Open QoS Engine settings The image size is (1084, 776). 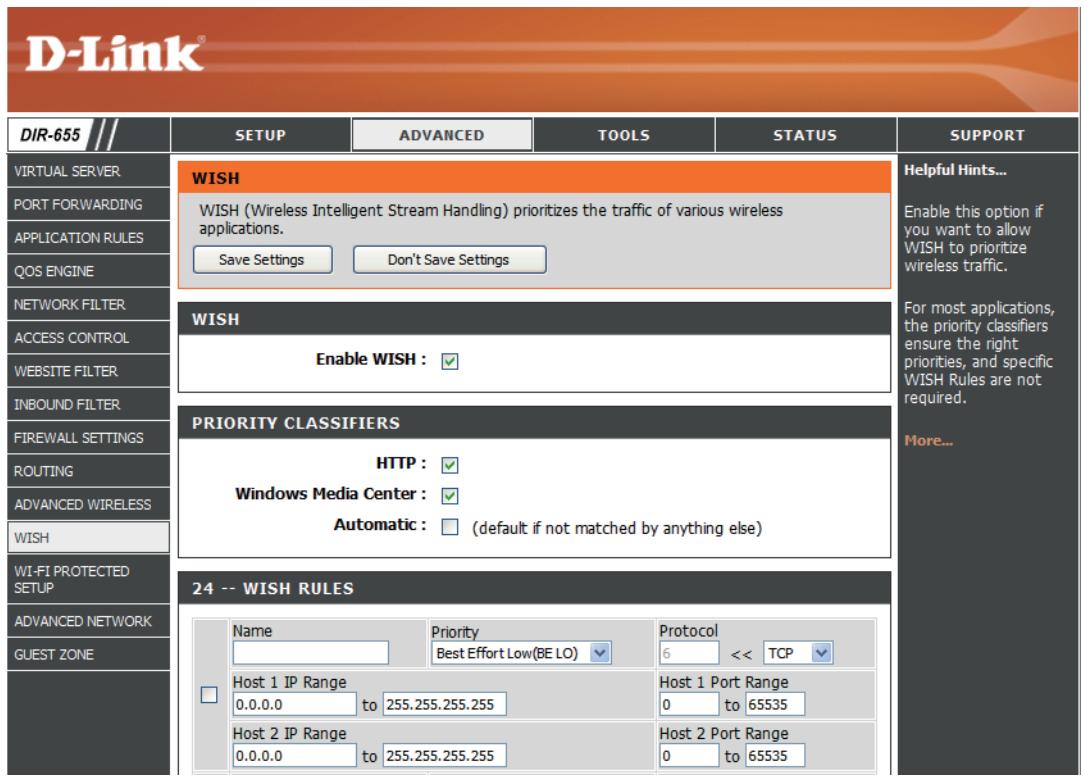point(88,271)
